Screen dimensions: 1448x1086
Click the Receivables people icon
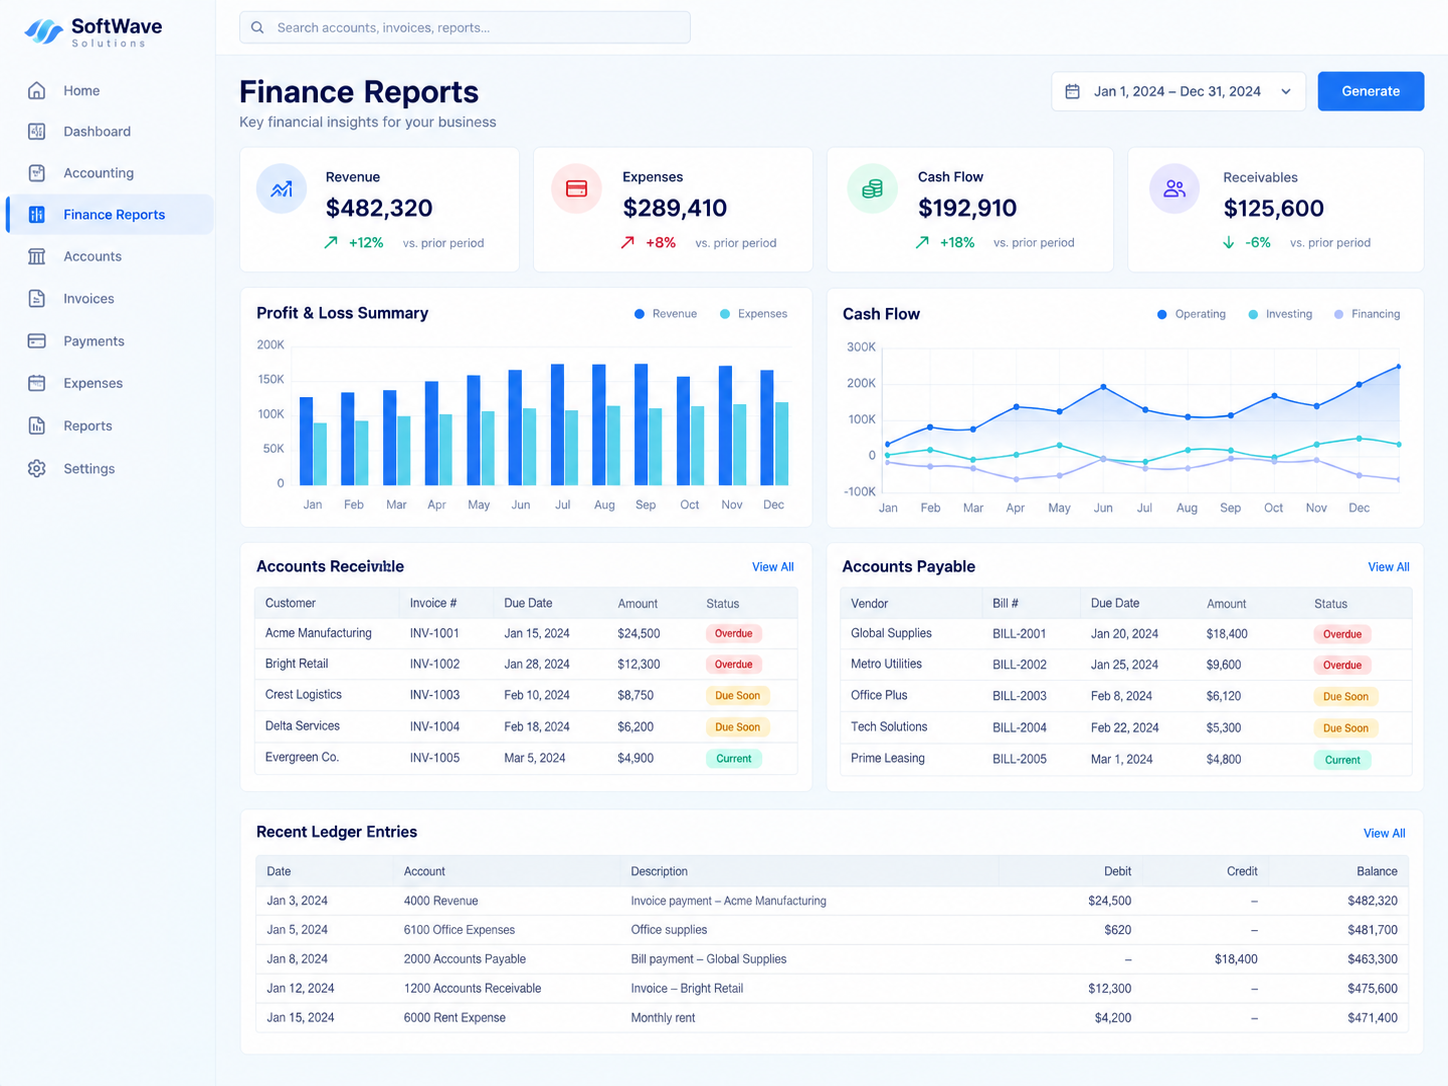coord(1174,189)
